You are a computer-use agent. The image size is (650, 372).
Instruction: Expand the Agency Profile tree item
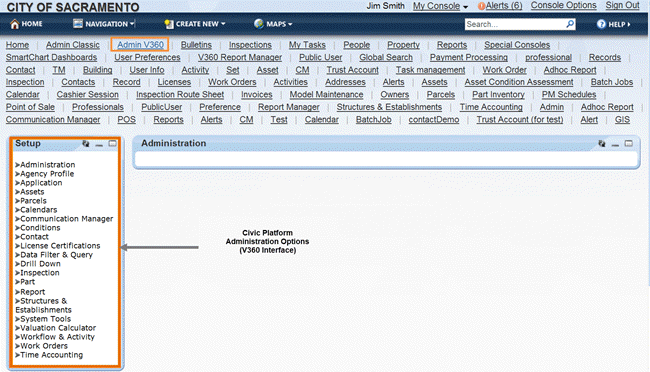(x=45, y=174)
